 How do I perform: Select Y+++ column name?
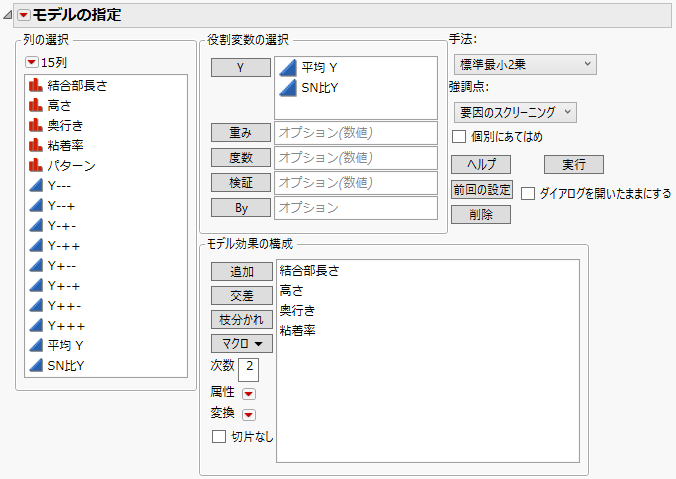pos(66,326)
